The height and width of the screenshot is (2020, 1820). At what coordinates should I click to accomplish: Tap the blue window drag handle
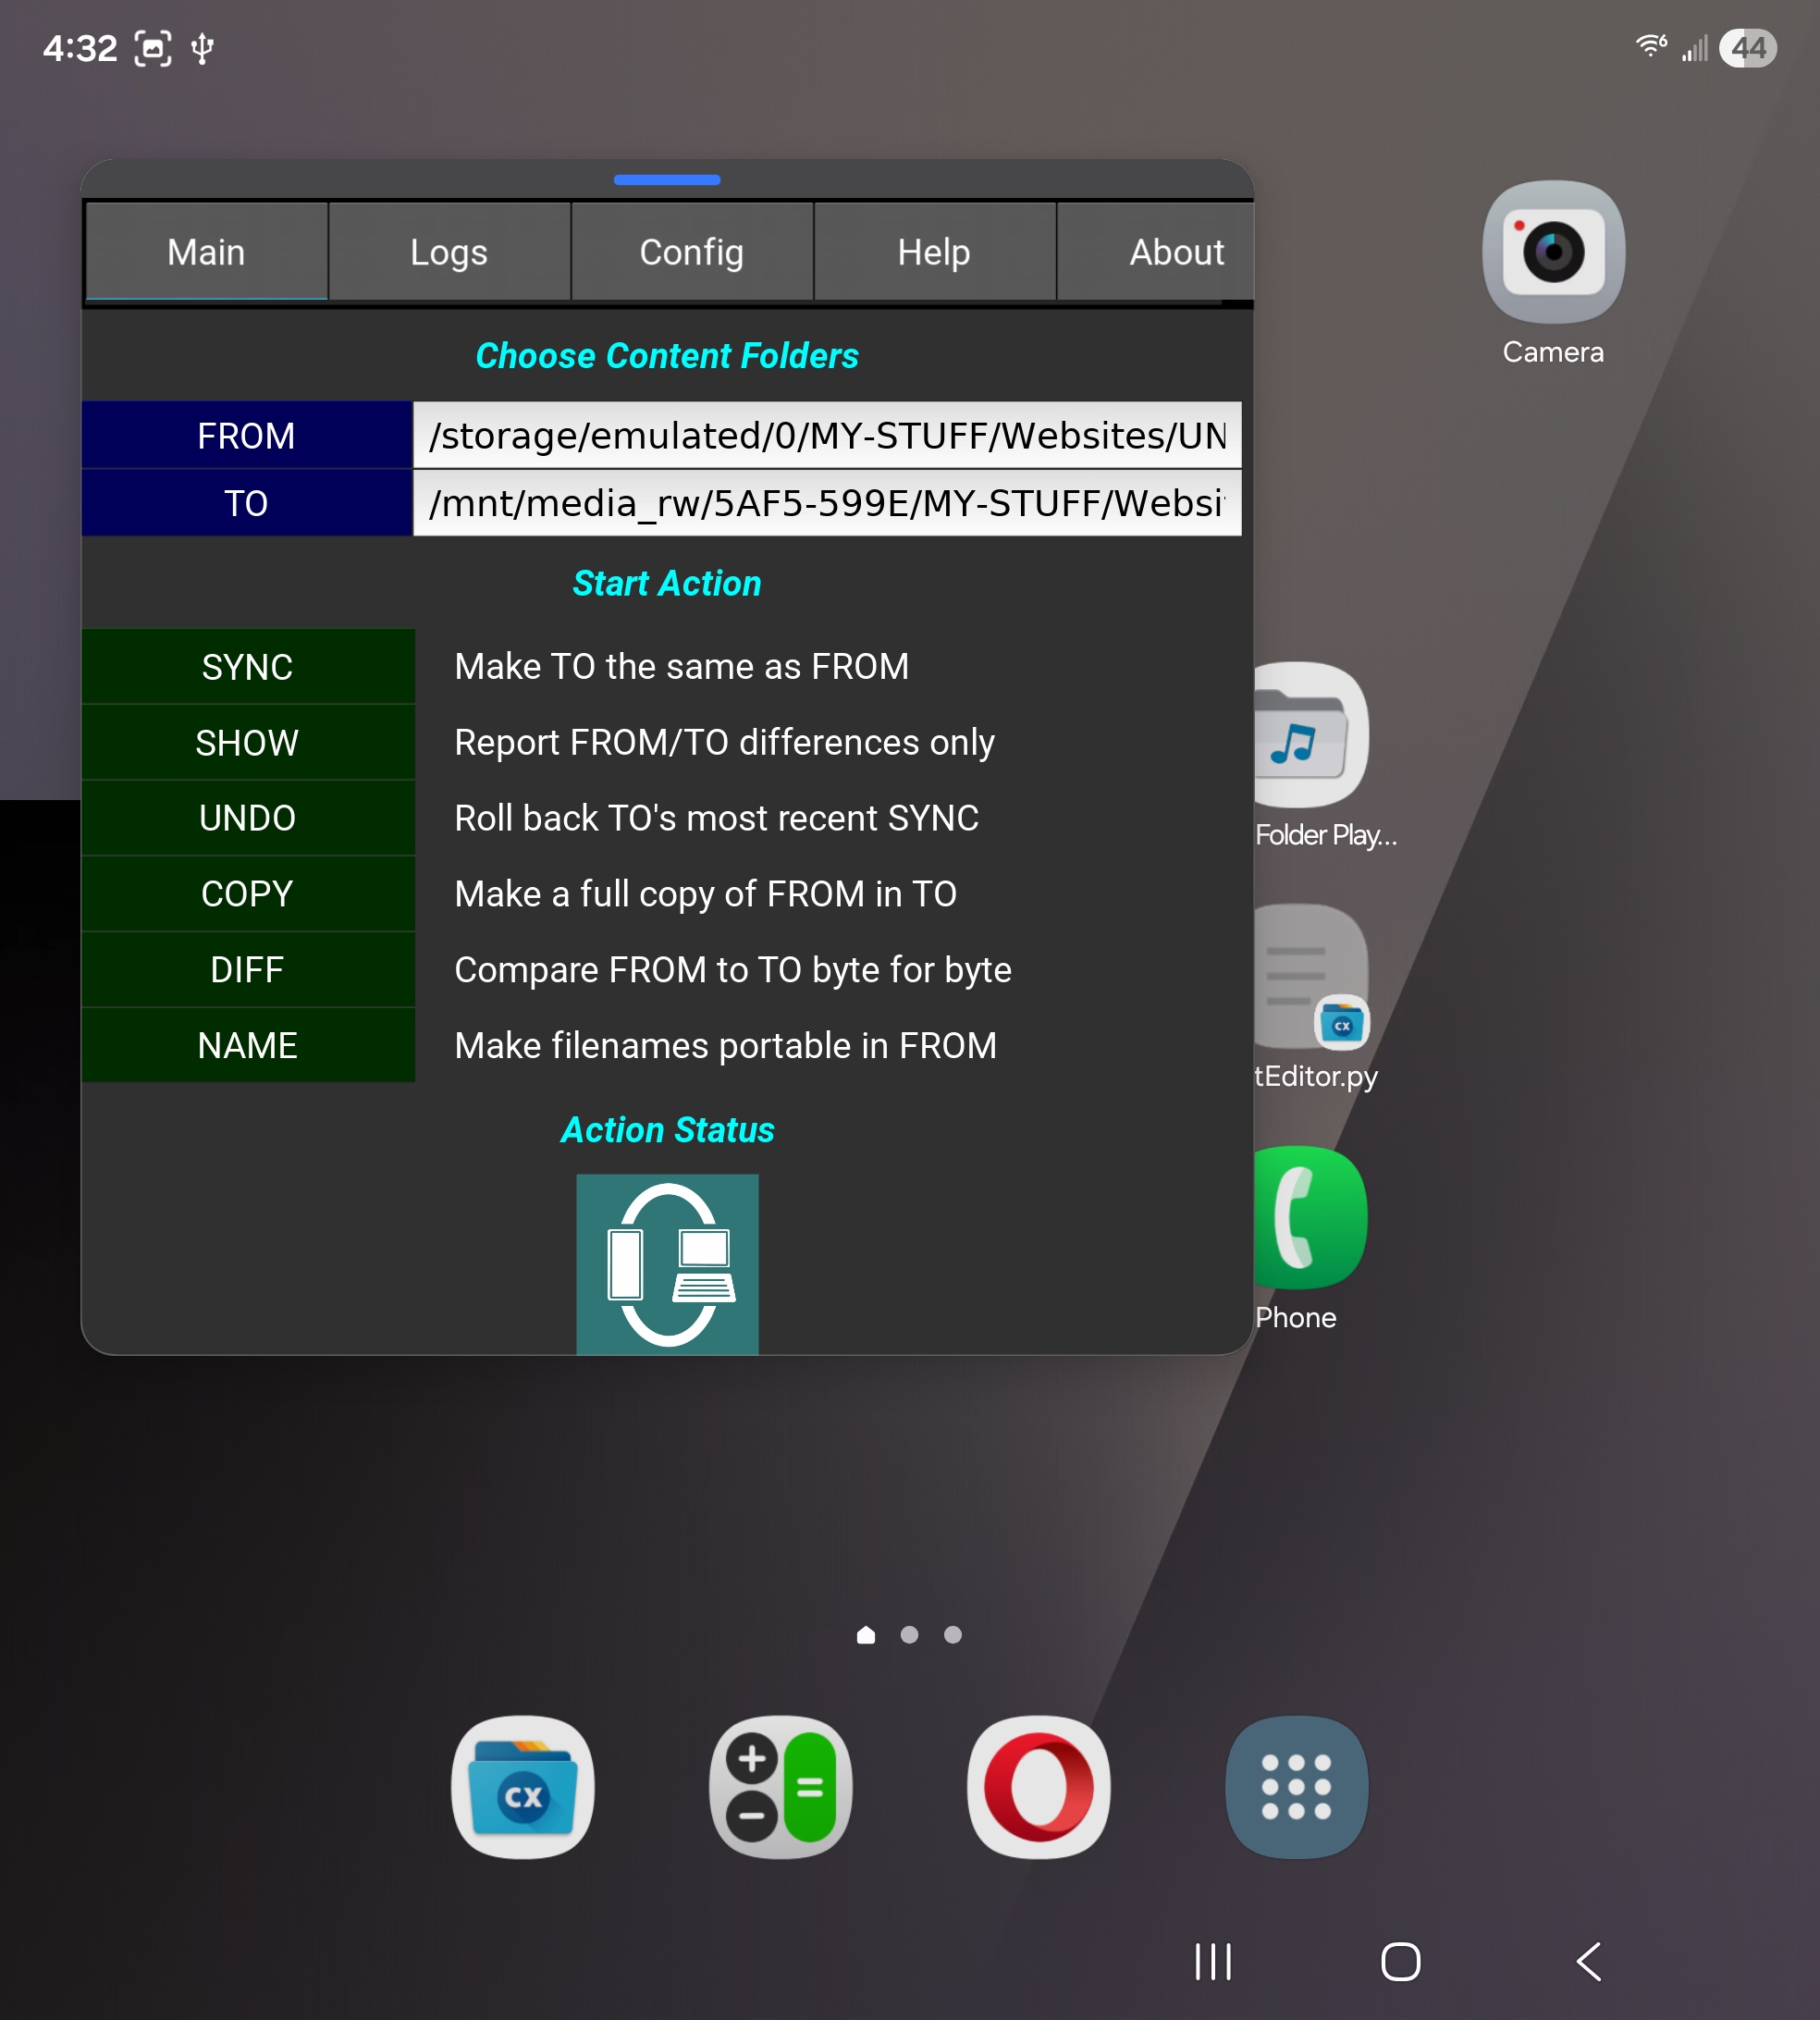(x=667, y=180)
